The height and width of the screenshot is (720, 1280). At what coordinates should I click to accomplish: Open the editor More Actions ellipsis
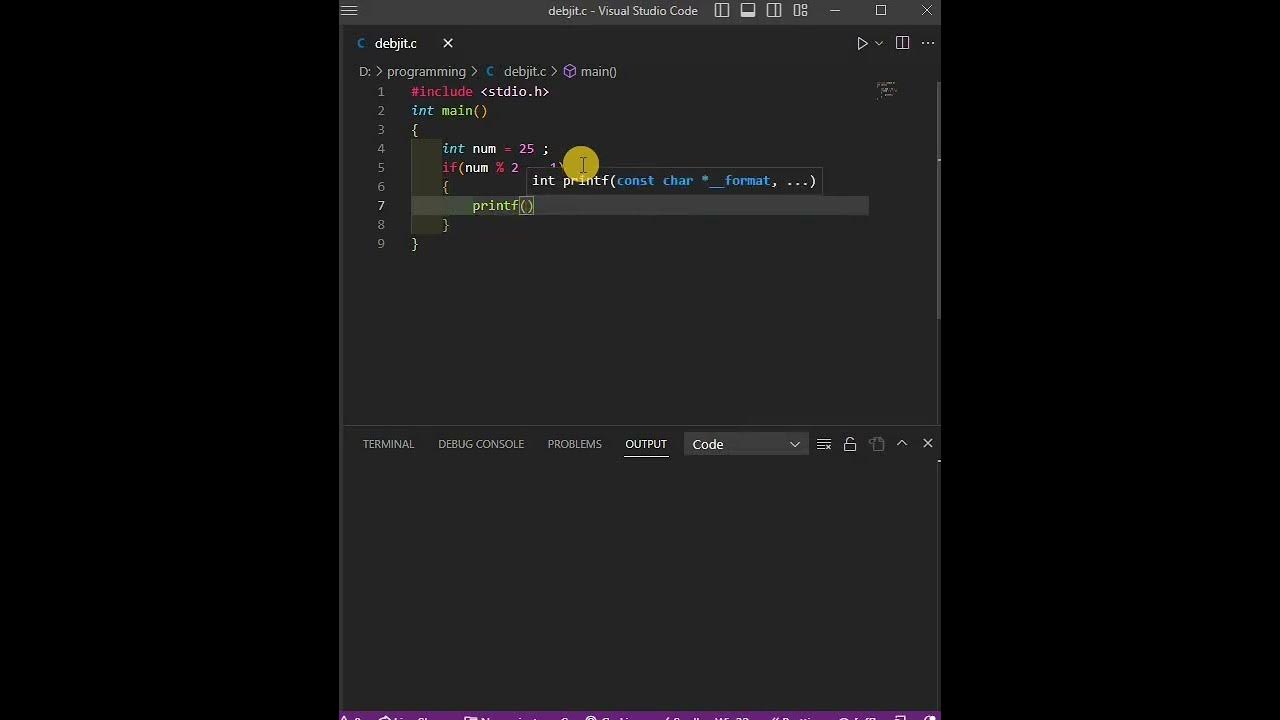click(x=928, y=43)
